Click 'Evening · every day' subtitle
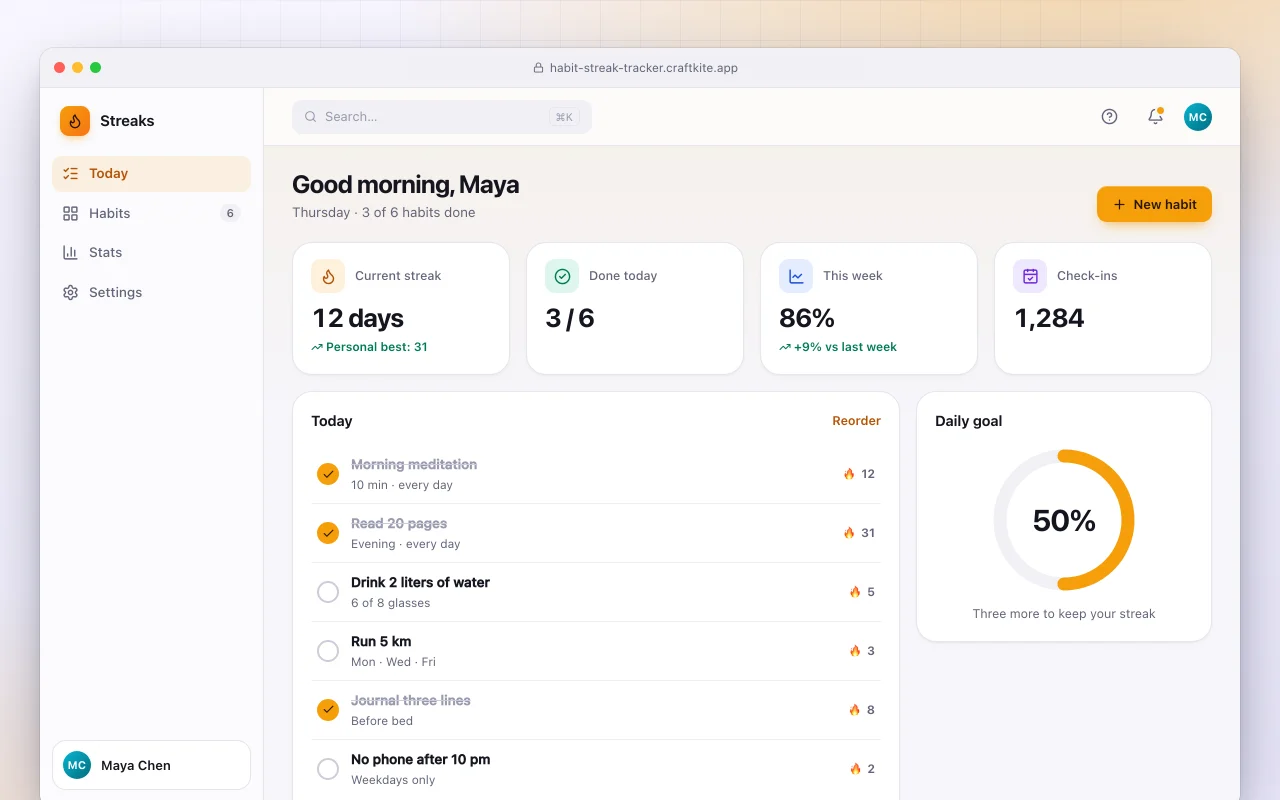 [406, 544]
